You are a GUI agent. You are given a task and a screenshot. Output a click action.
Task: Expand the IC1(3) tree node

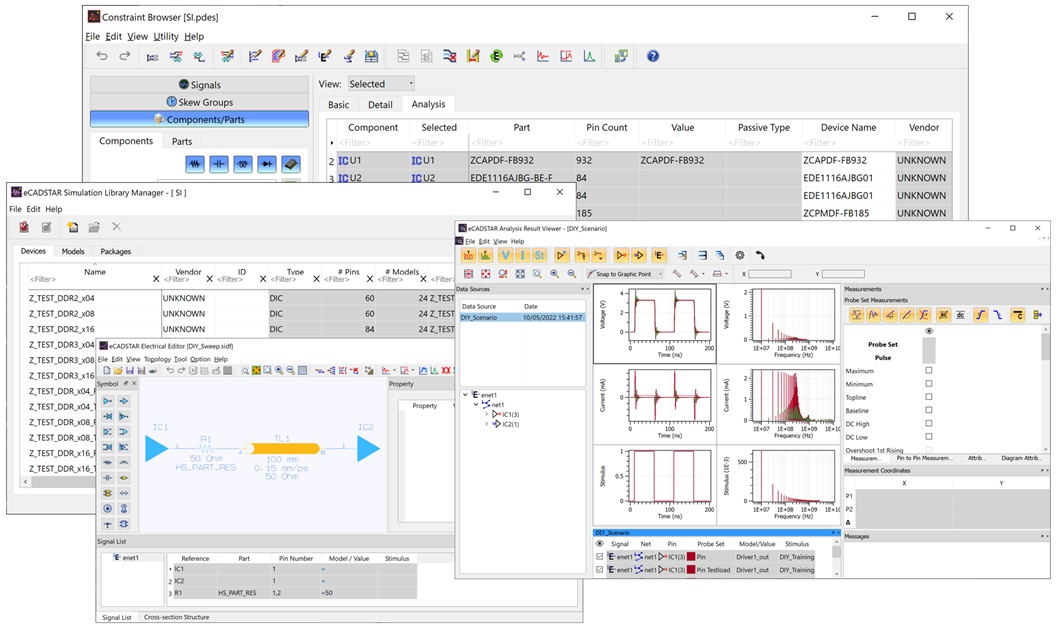point(487,414)
